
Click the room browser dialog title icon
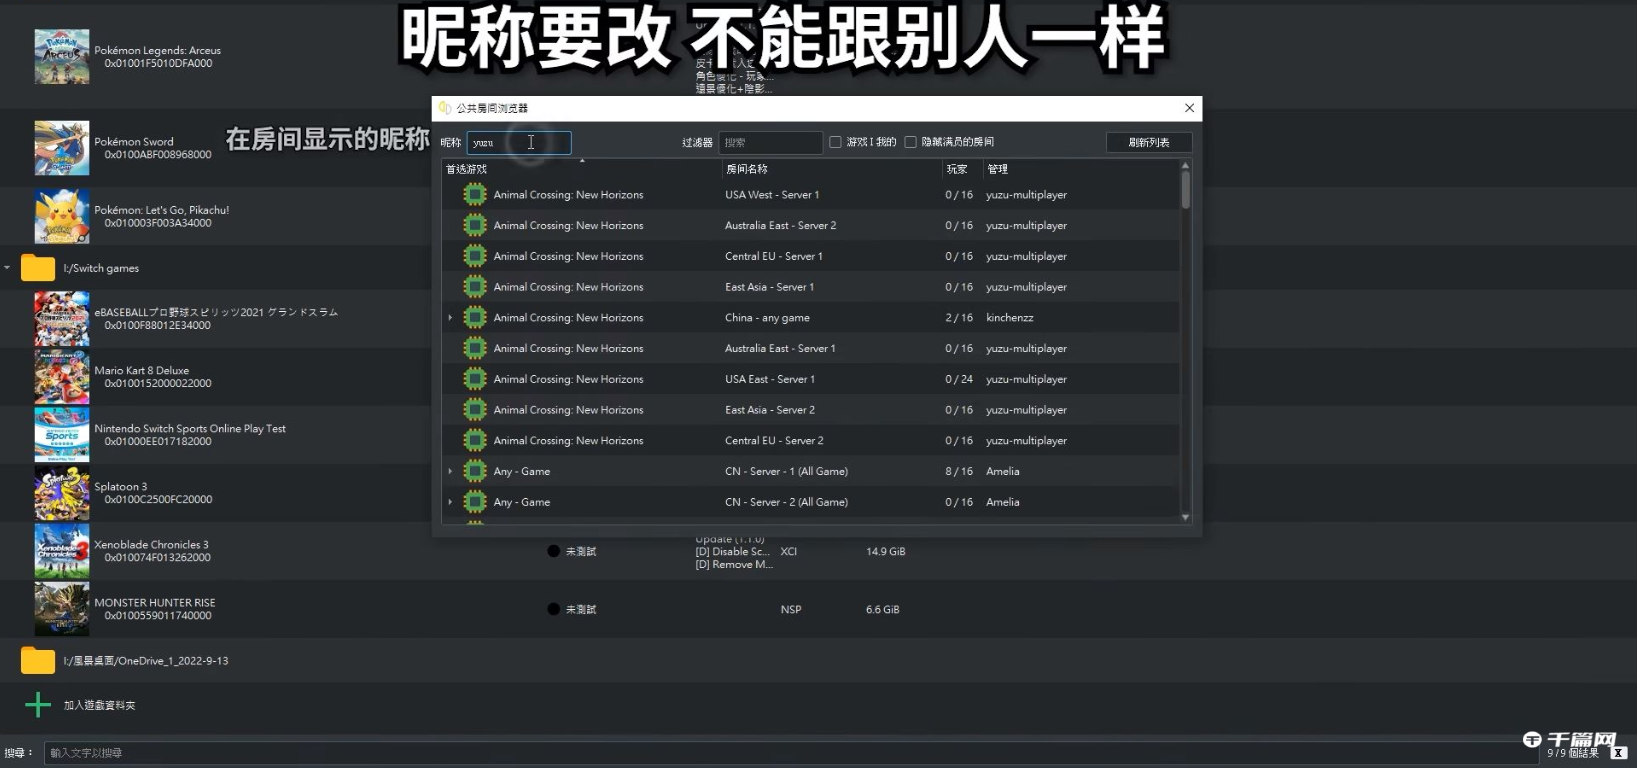(445, 107)
